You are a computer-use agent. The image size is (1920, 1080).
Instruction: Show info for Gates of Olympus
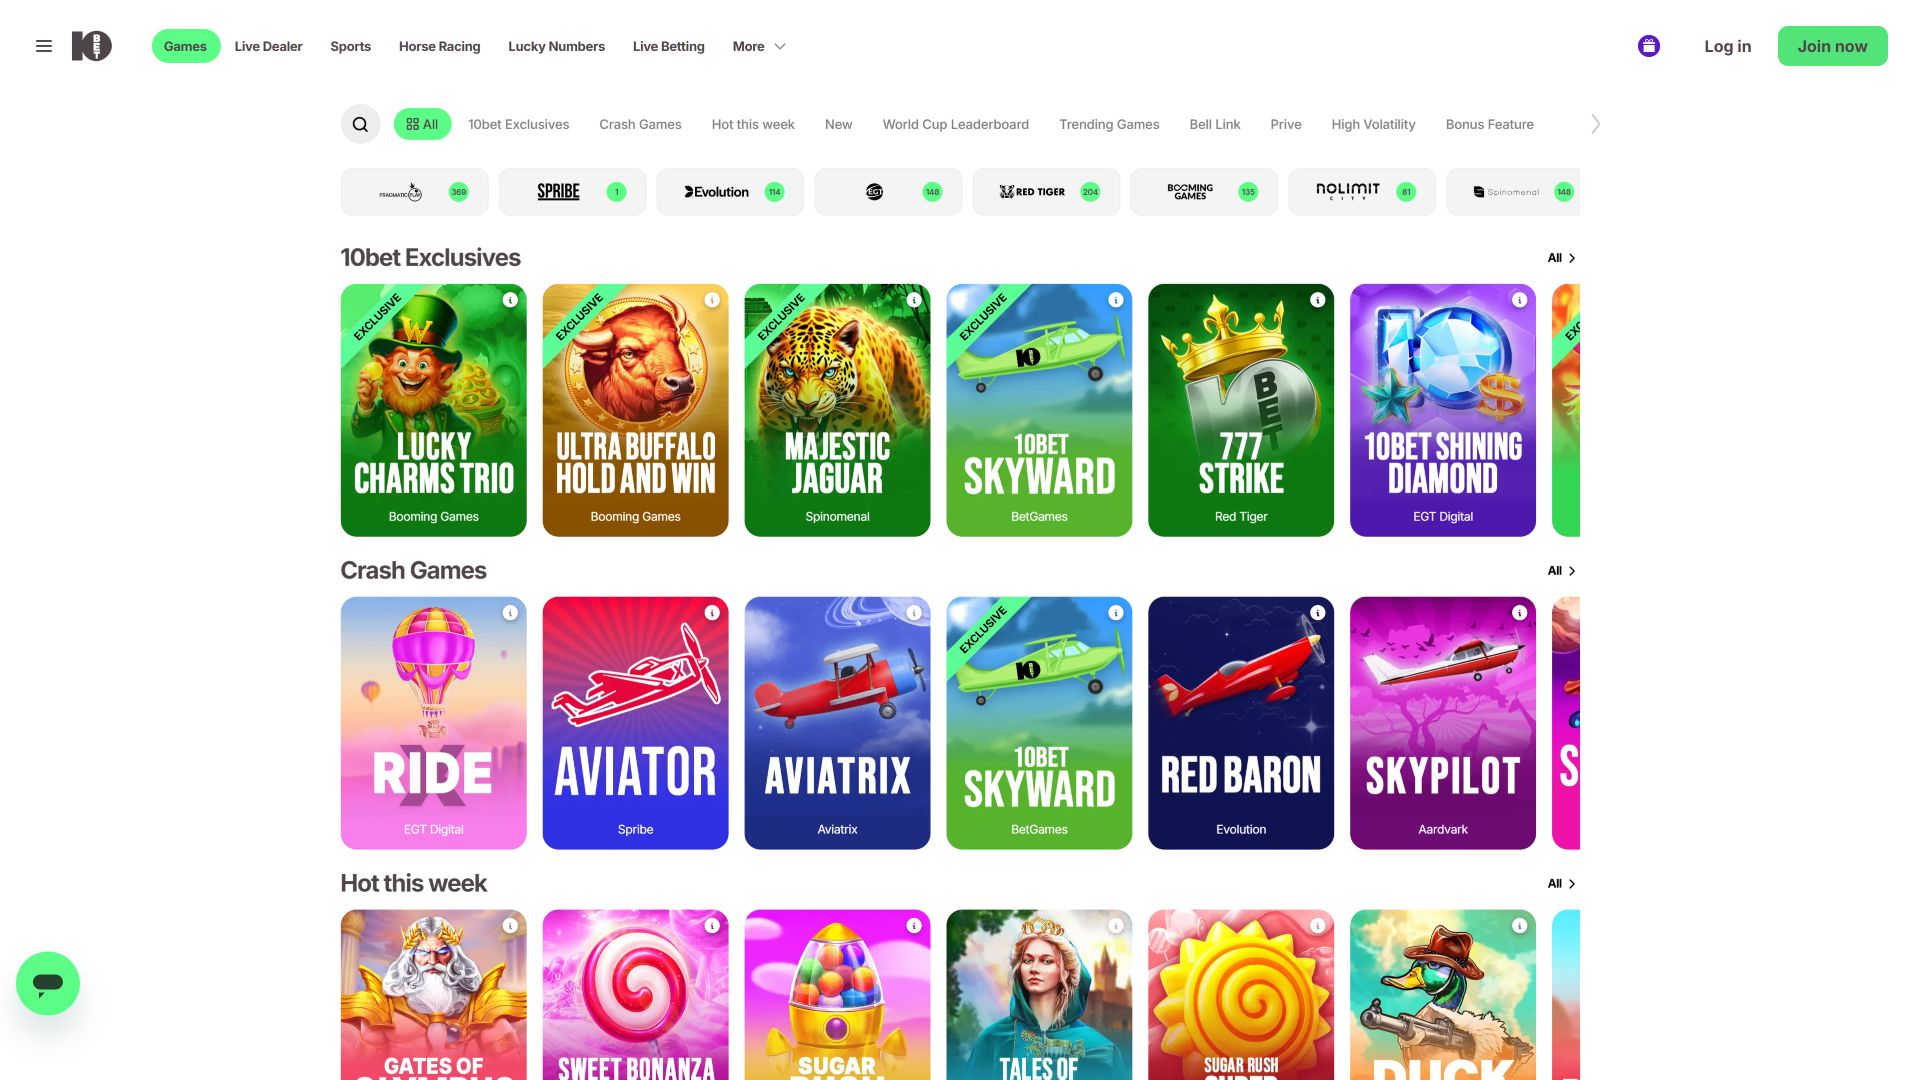pyautogui.click(x=510, y=926)
